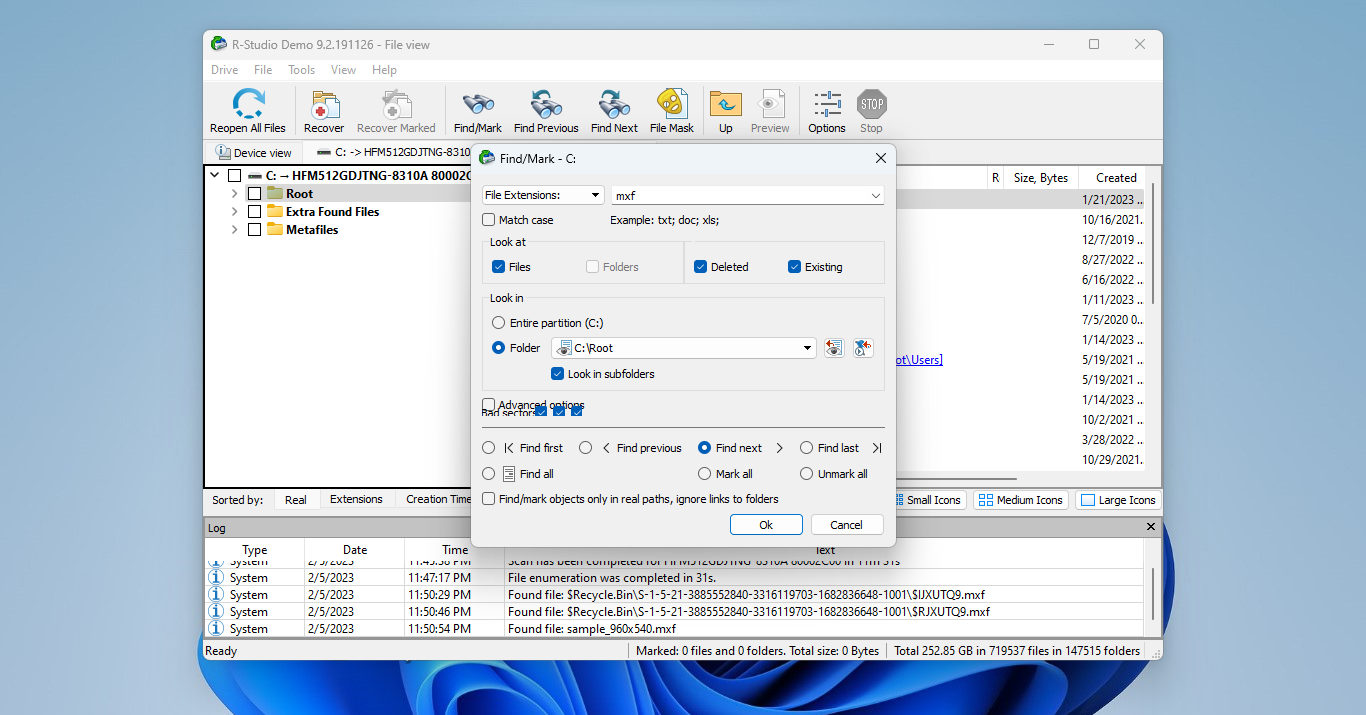Click the Stop sign toolbar icon
The image size is (1366, 715).
pos(872,104)
